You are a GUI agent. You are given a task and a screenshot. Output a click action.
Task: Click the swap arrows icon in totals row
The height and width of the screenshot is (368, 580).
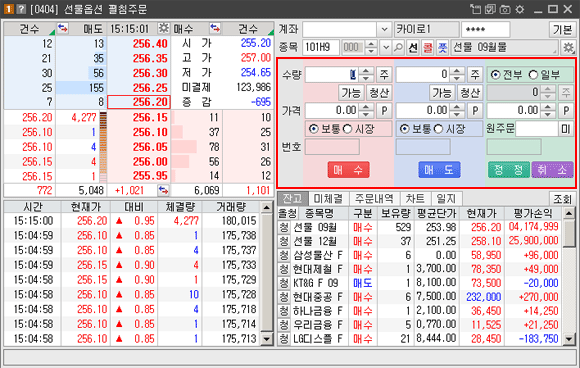(163, 190)
